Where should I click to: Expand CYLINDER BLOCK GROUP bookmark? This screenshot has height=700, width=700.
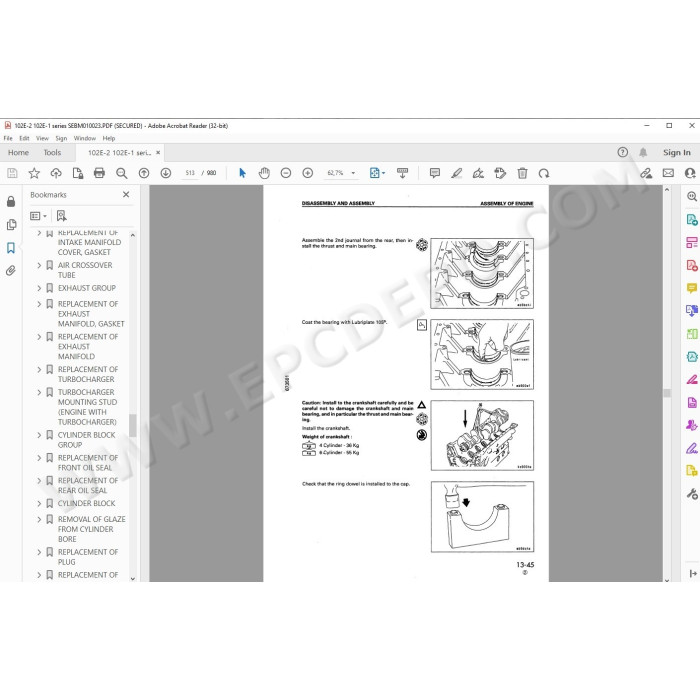39,435
